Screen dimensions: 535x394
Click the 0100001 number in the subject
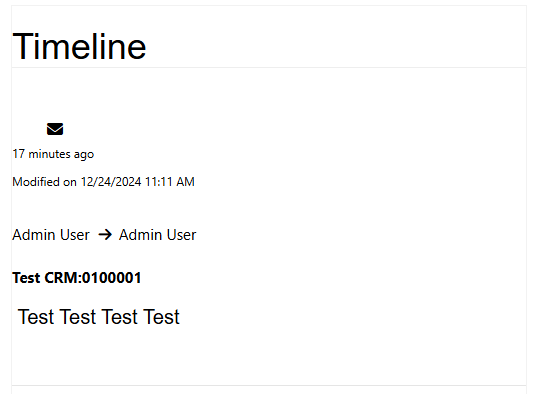tap(112, 278)
